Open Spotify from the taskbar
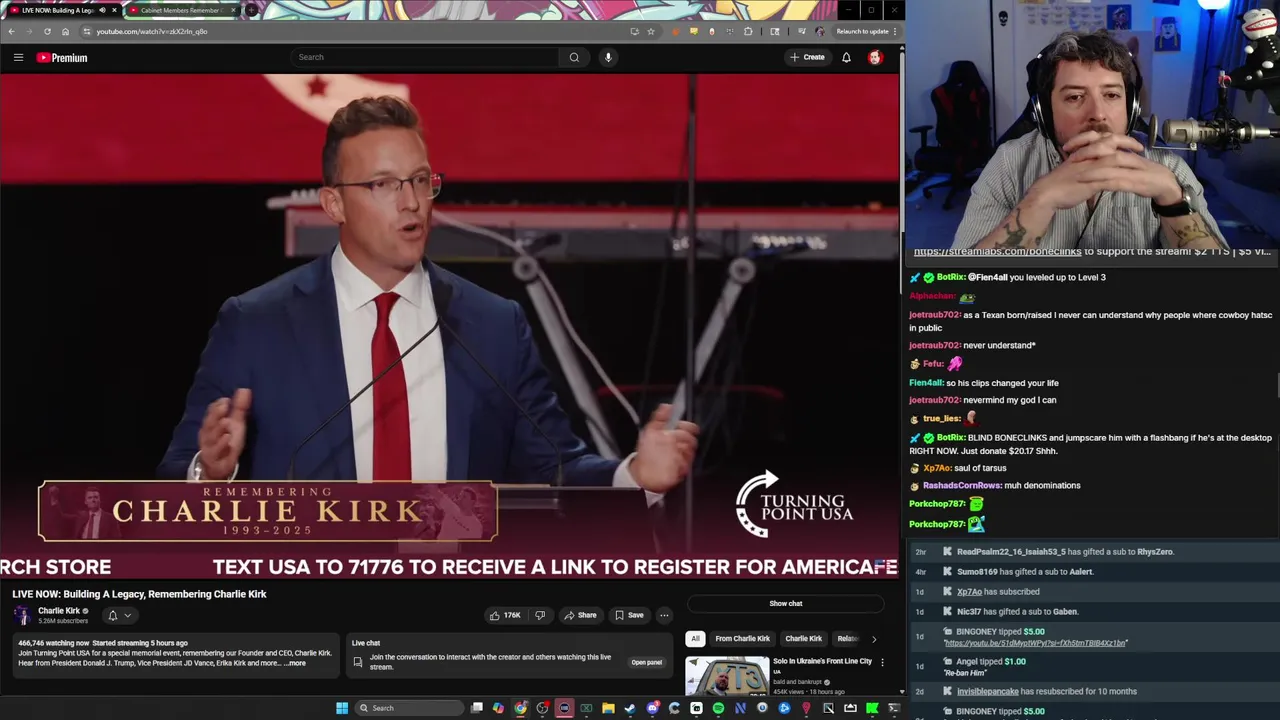 coord(718,708)
